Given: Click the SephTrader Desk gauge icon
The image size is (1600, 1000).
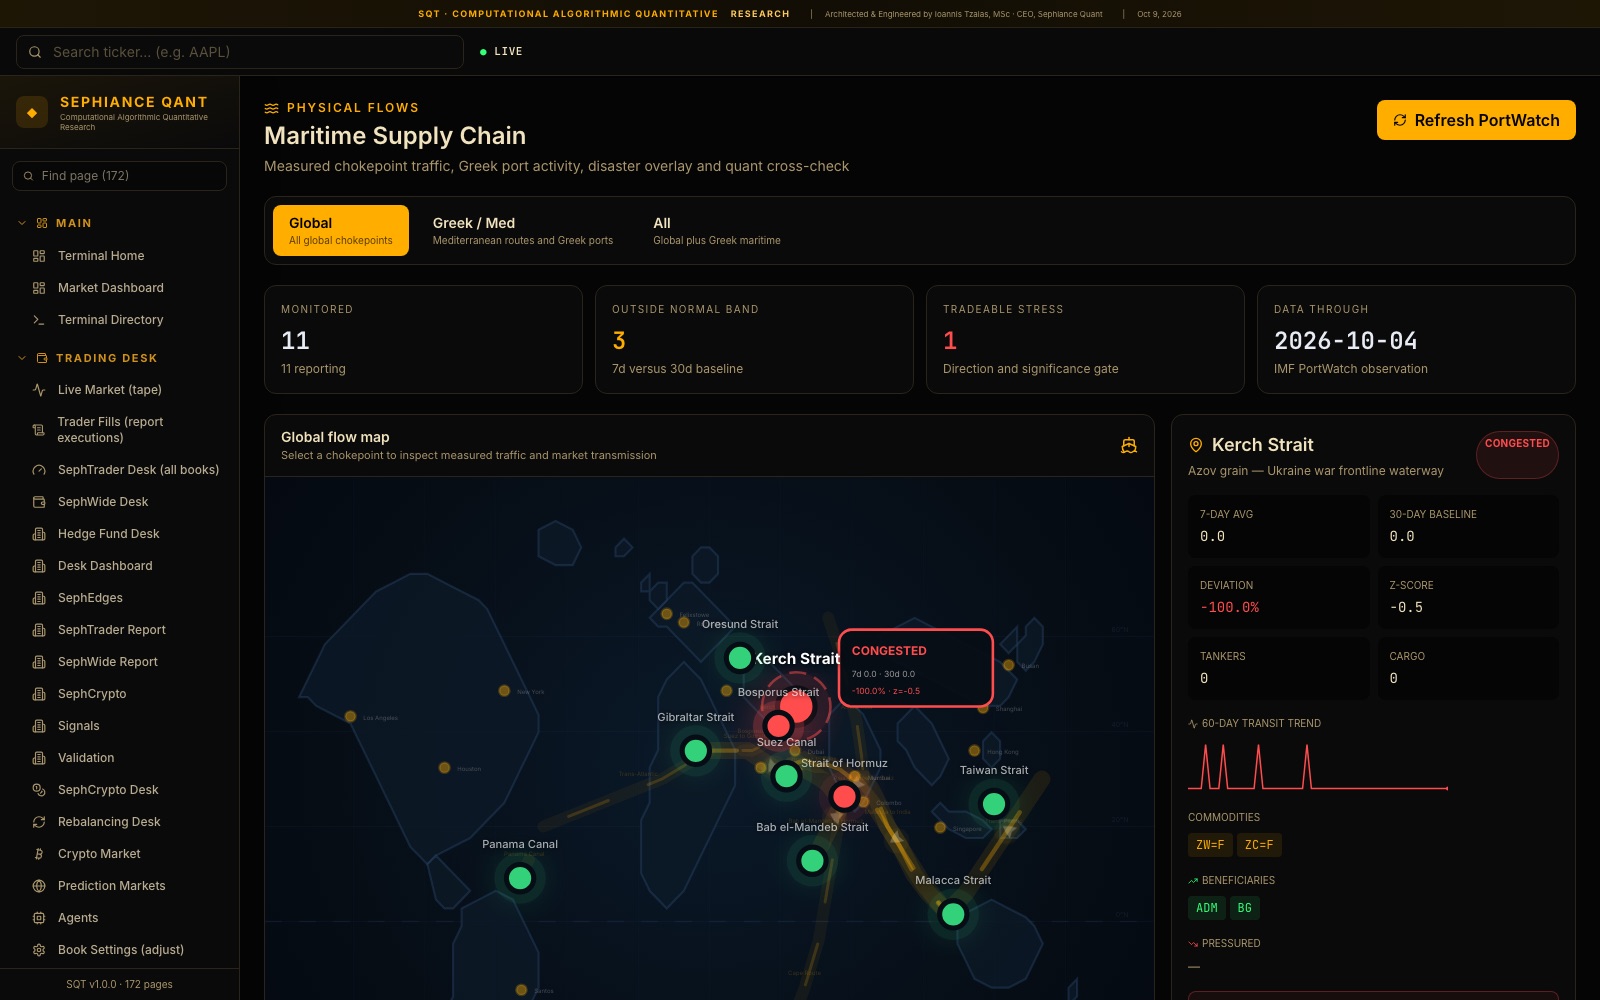Looking at the screenshot, I should [39, 470].
